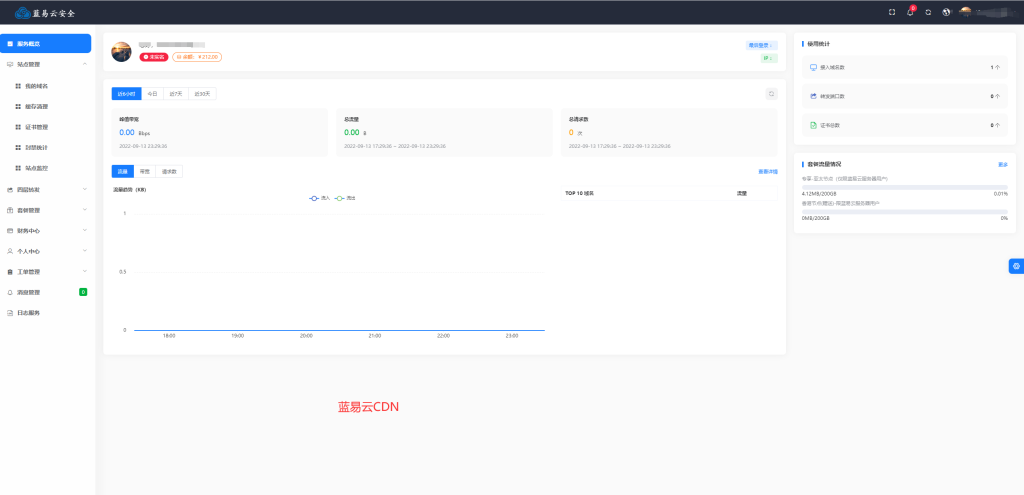Click the user avatar in profile card
The image size is (1024, 495).
tap(121, 52)
